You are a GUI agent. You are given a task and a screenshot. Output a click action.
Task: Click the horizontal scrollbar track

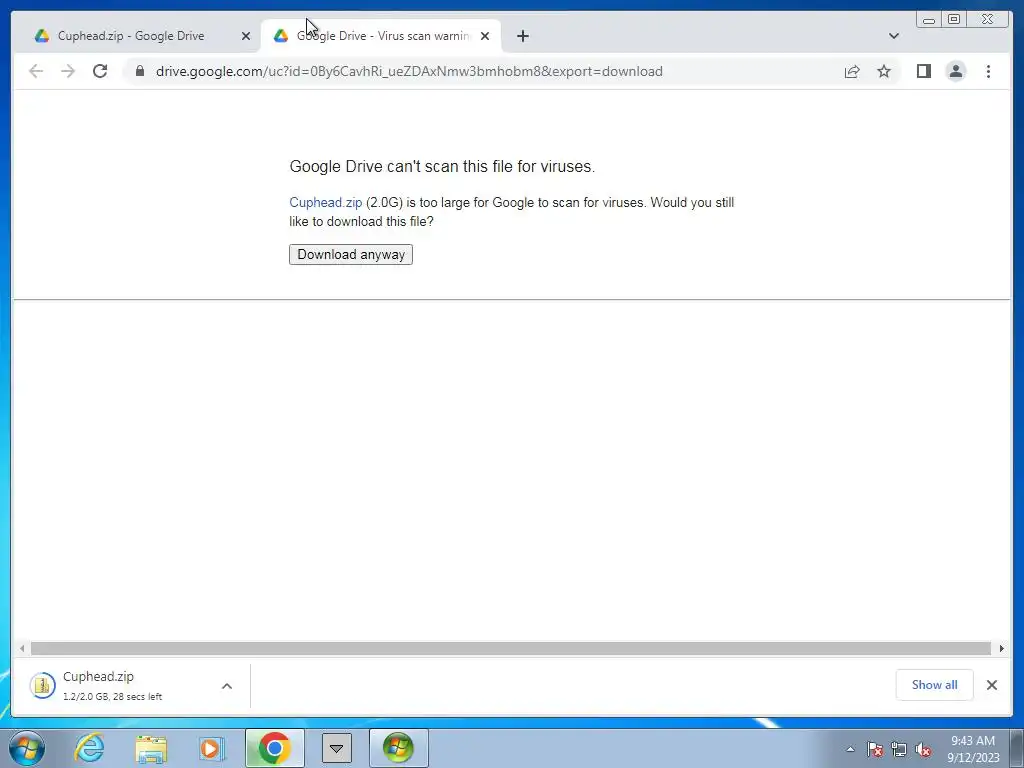pyautogui.click(x=511, y=648)
